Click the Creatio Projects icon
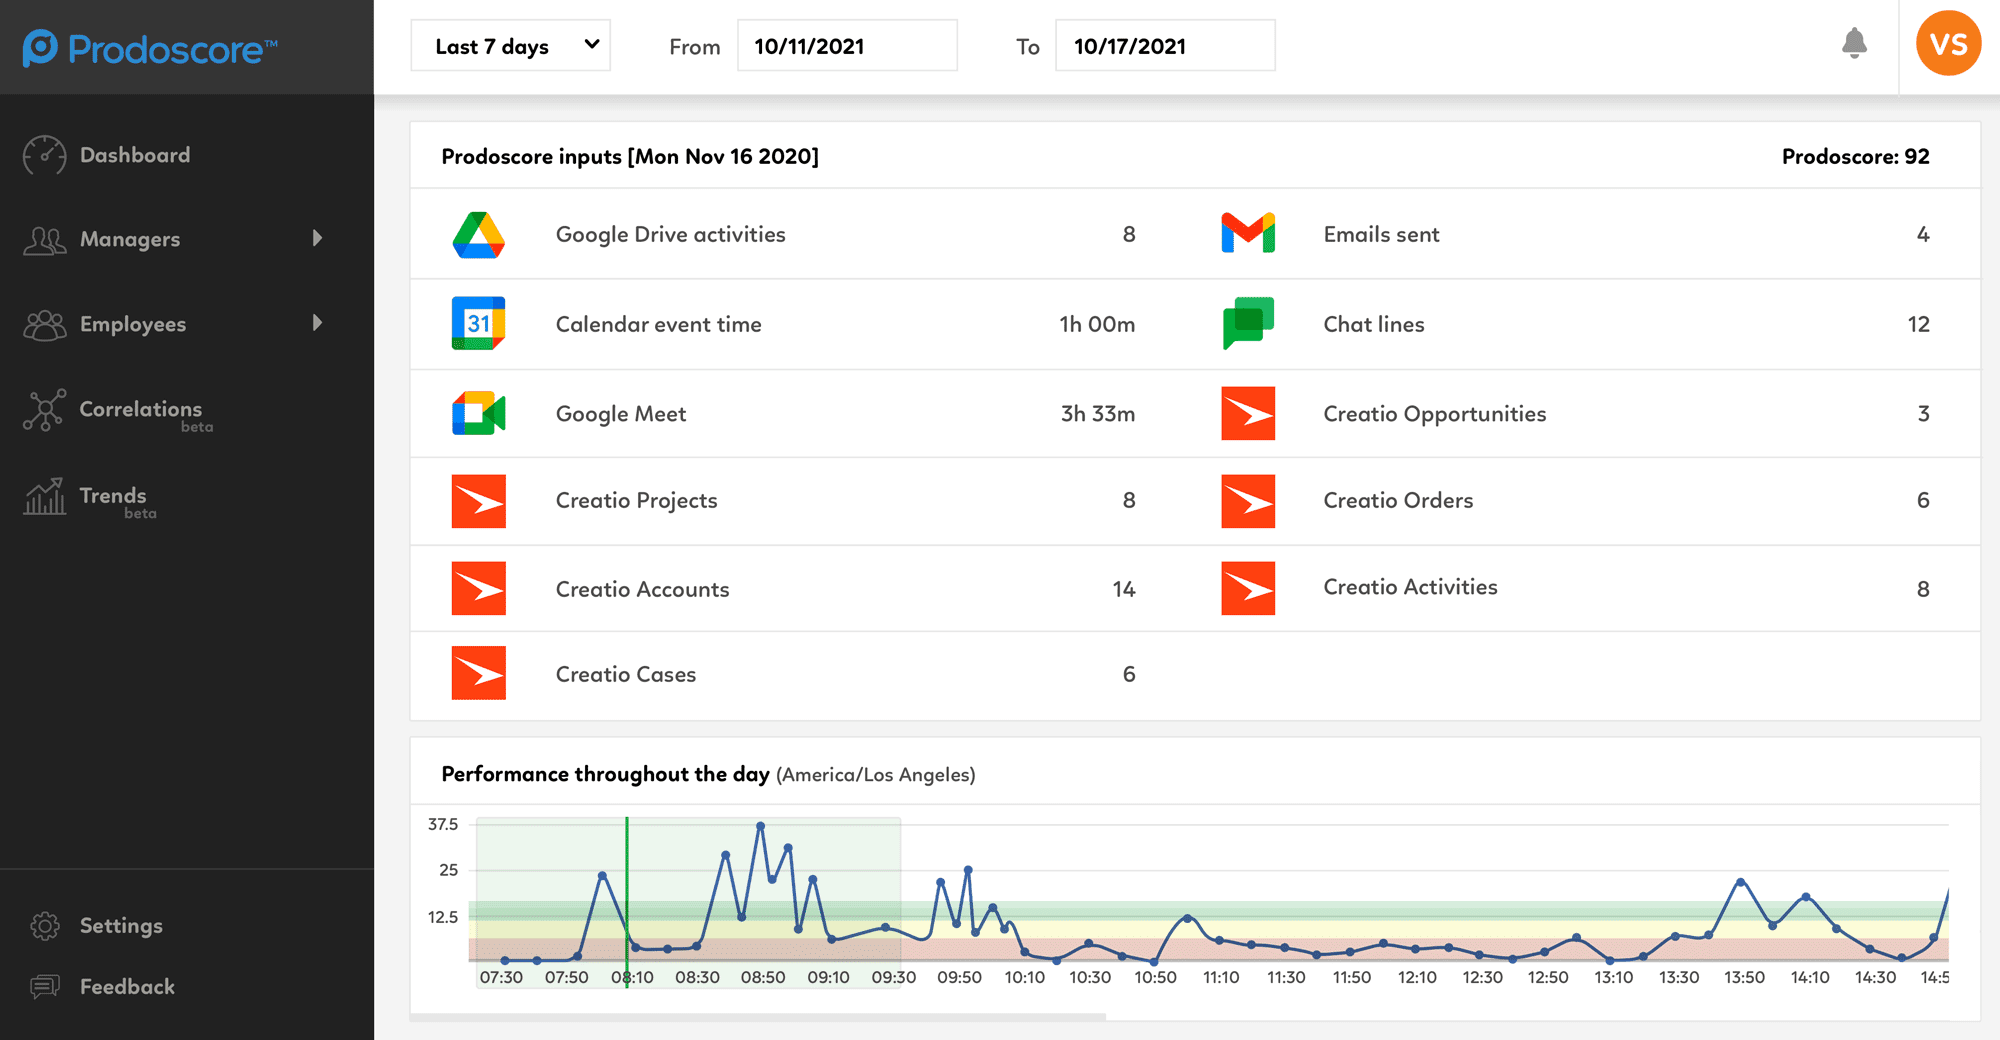2000x1040 pixels. click(478, 501)
